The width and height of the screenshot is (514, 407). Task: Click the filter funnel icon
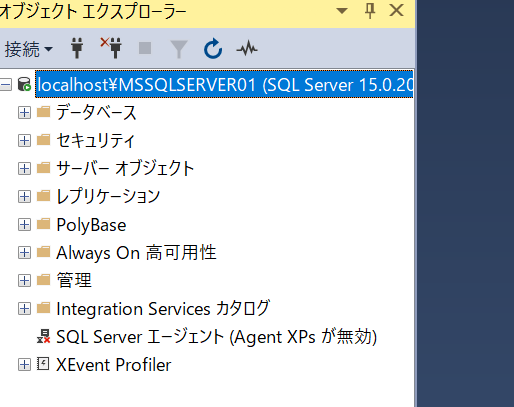(179, 49)
